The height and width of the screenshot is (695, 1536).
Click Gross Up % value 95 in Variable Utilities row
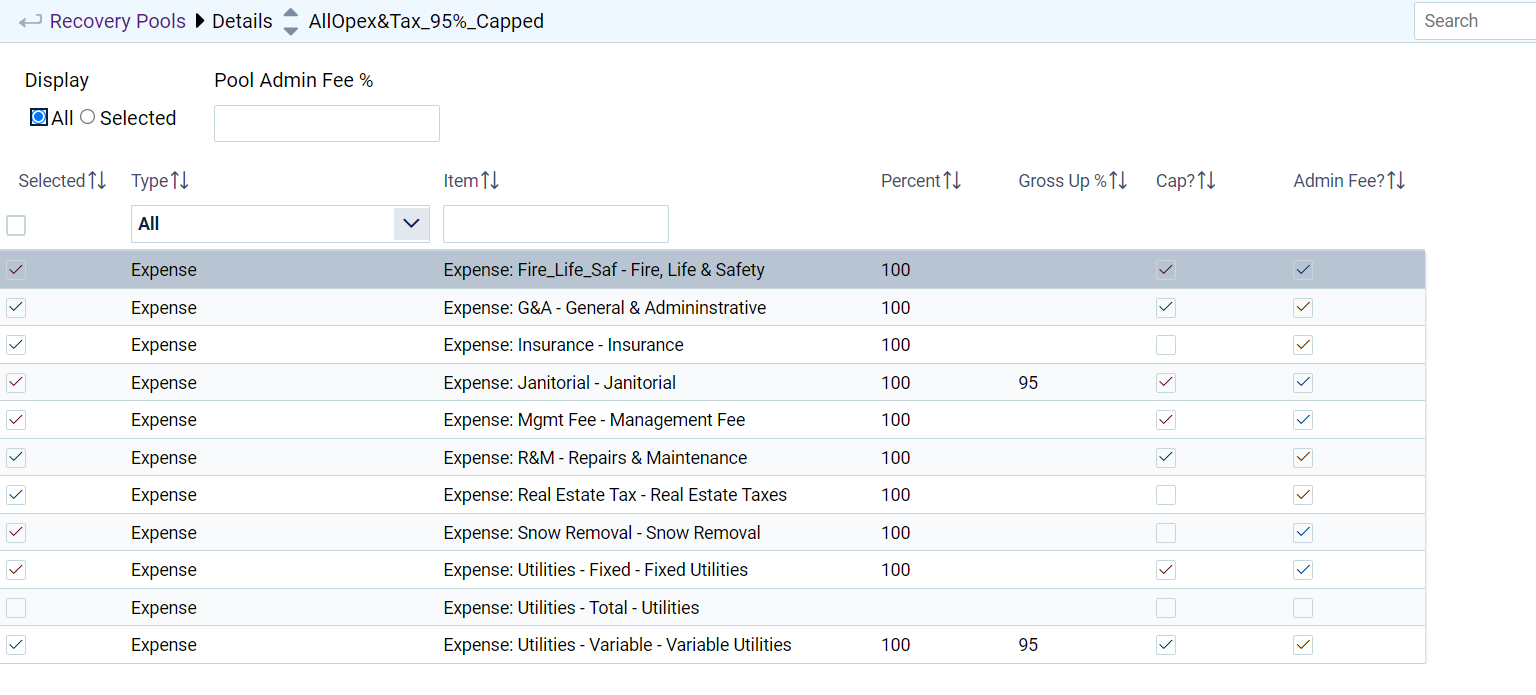click(1028, 645)
